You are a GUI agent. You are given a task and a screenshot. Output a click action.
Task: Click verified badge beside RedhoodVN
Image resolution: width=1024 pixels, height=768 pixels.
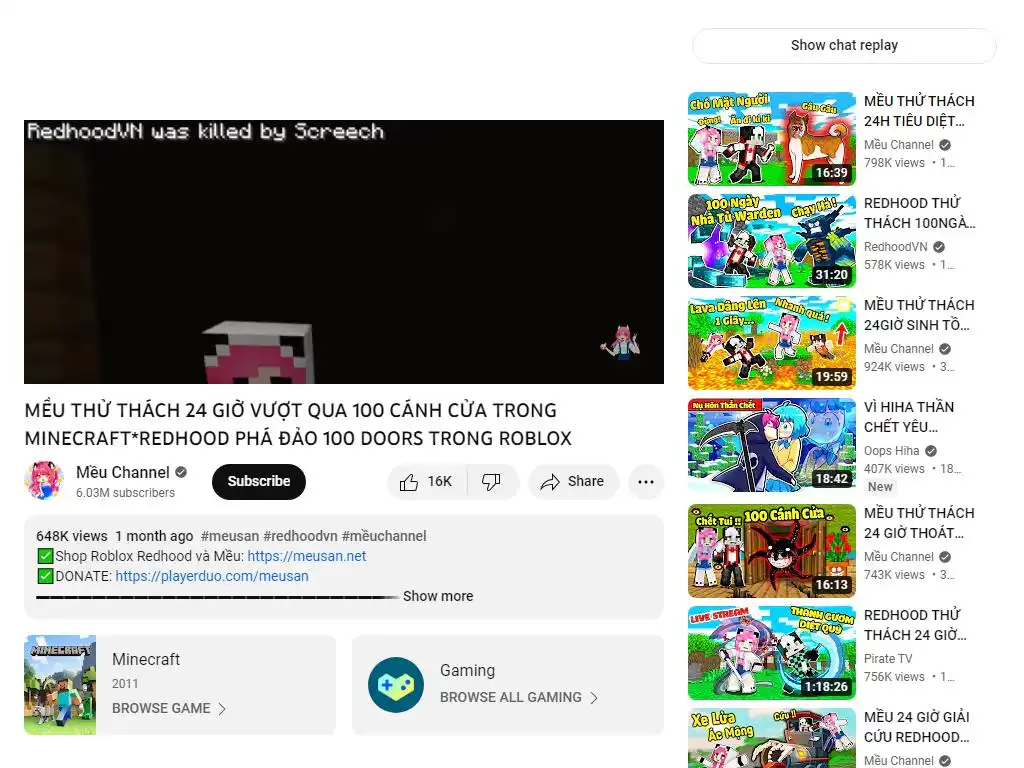click(939, 247)
